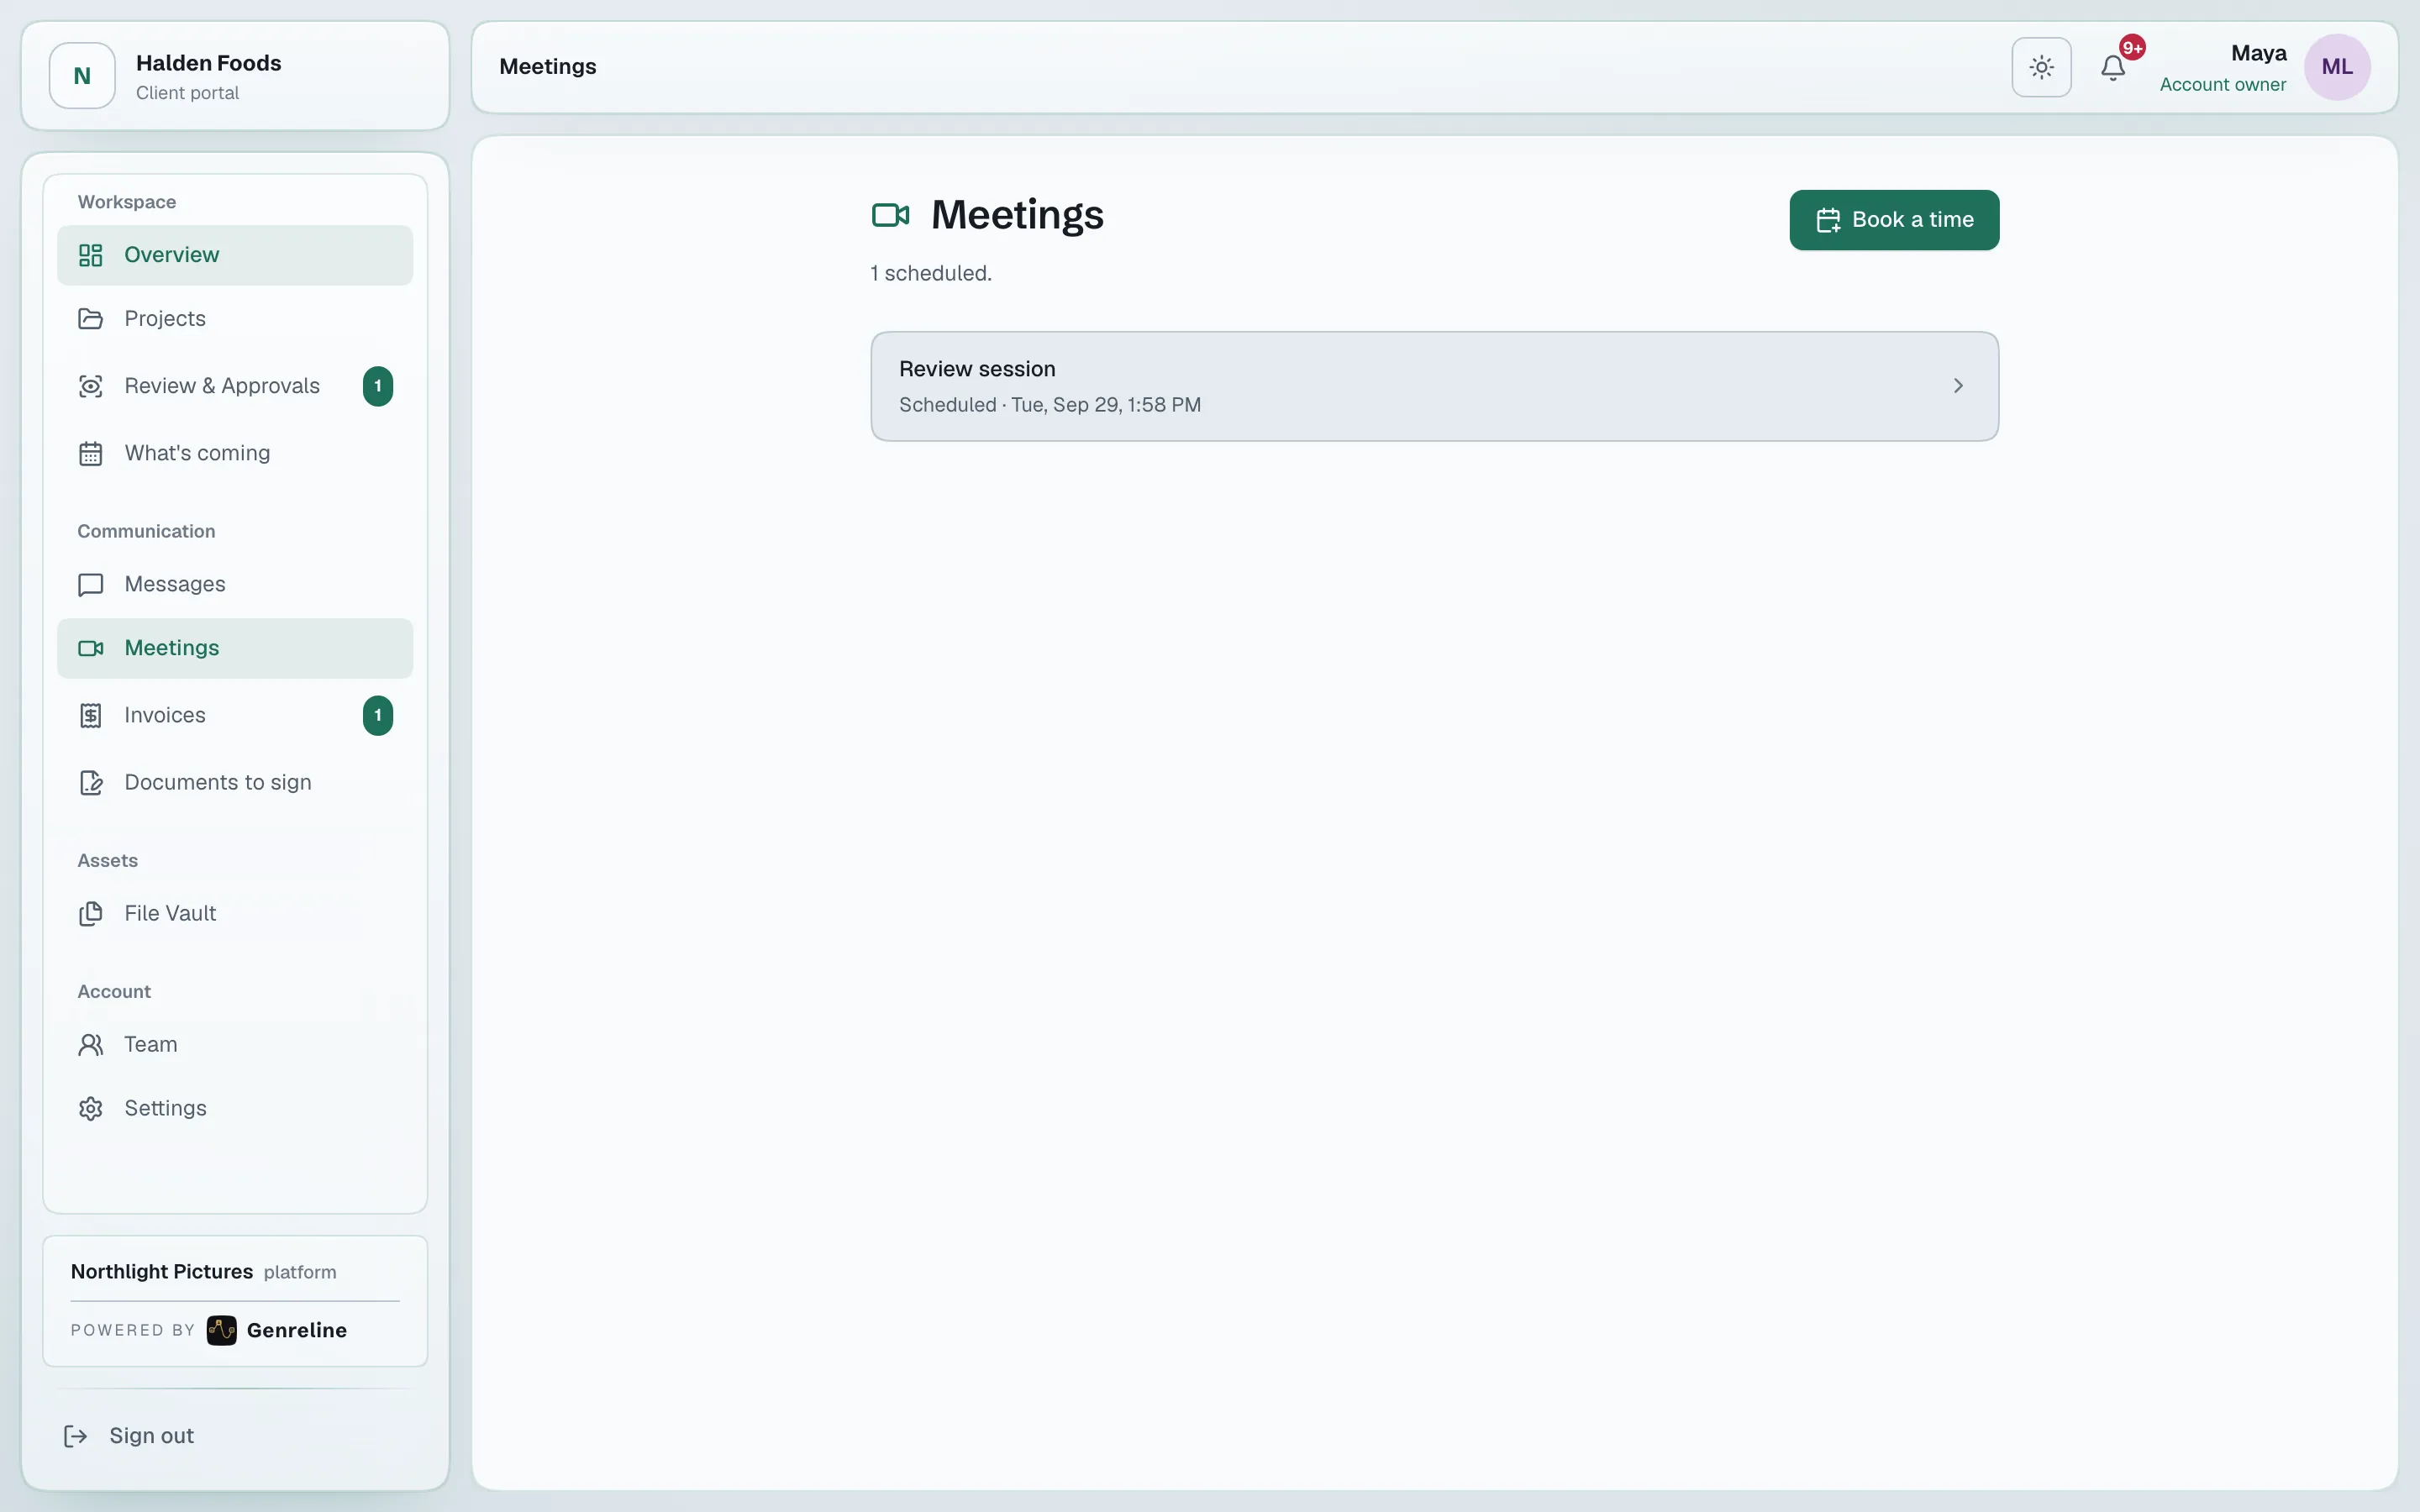Click the ML user avatar
The height and width of the screenshot is (1512, 2420).
(2337, 67)
